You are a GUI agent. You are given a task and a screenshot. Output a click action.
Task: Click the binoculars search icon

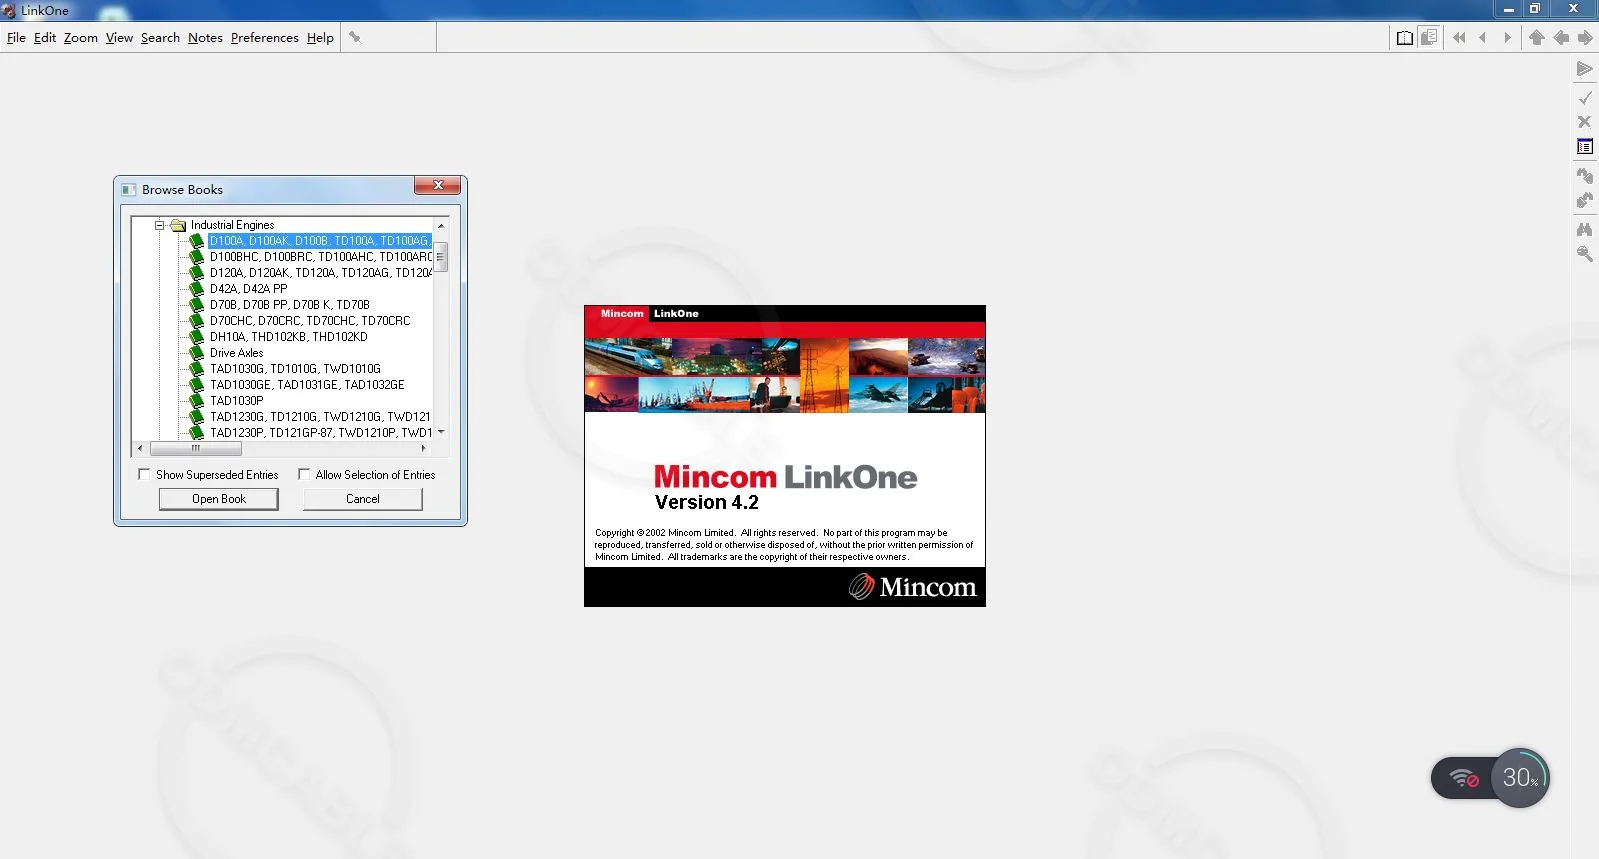pyautogui.click(x=1585, y=229)
